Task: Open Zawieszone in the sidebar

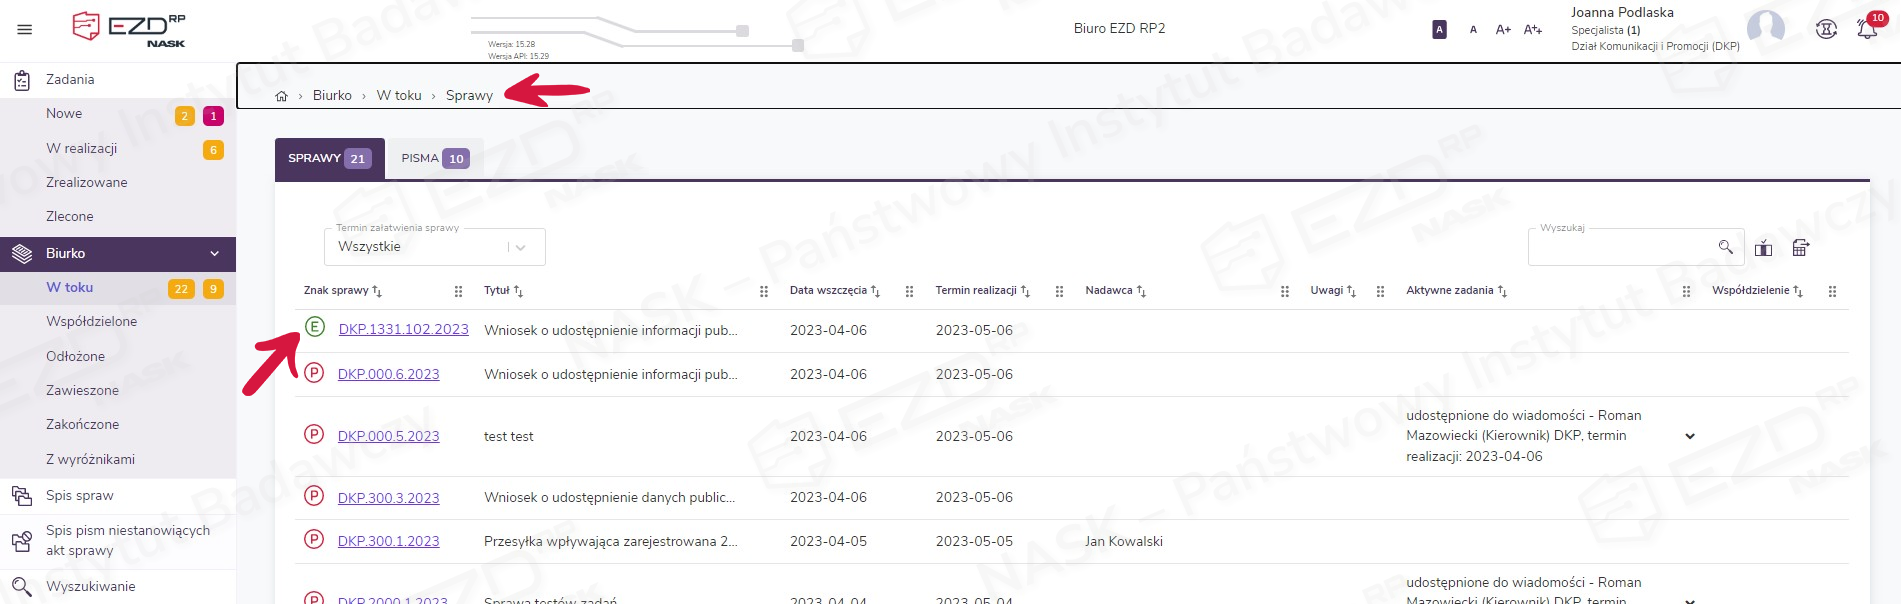Action: [82, 390]
